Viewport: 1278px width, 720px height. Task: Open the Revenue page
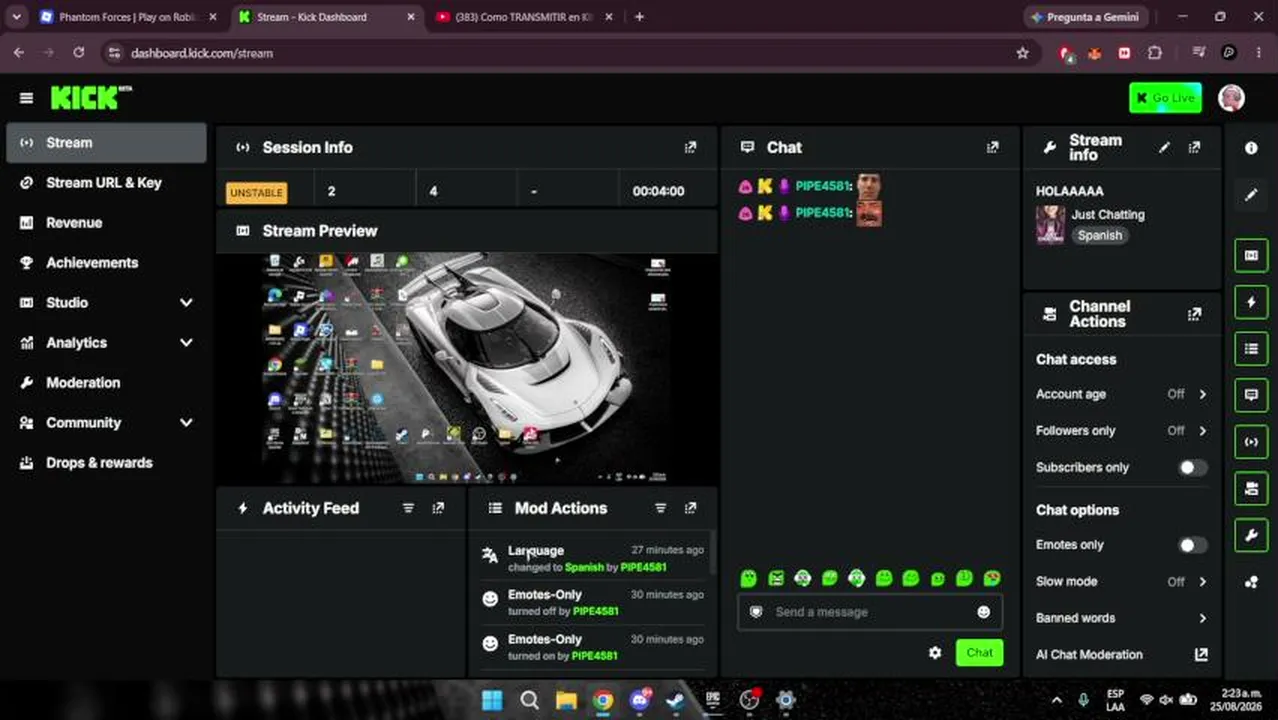pos(106,222)
